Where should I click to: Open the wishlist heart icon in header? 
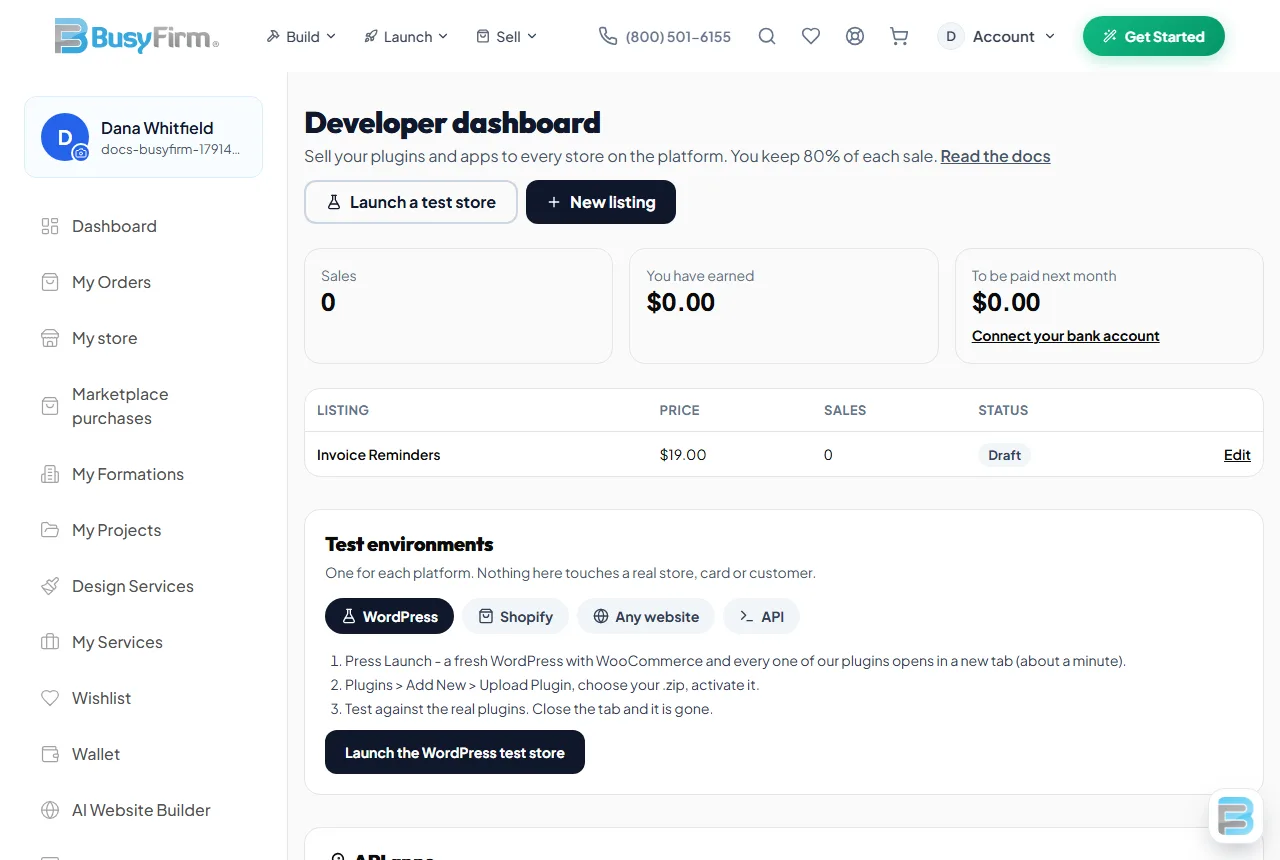click(x=811, y=36)
